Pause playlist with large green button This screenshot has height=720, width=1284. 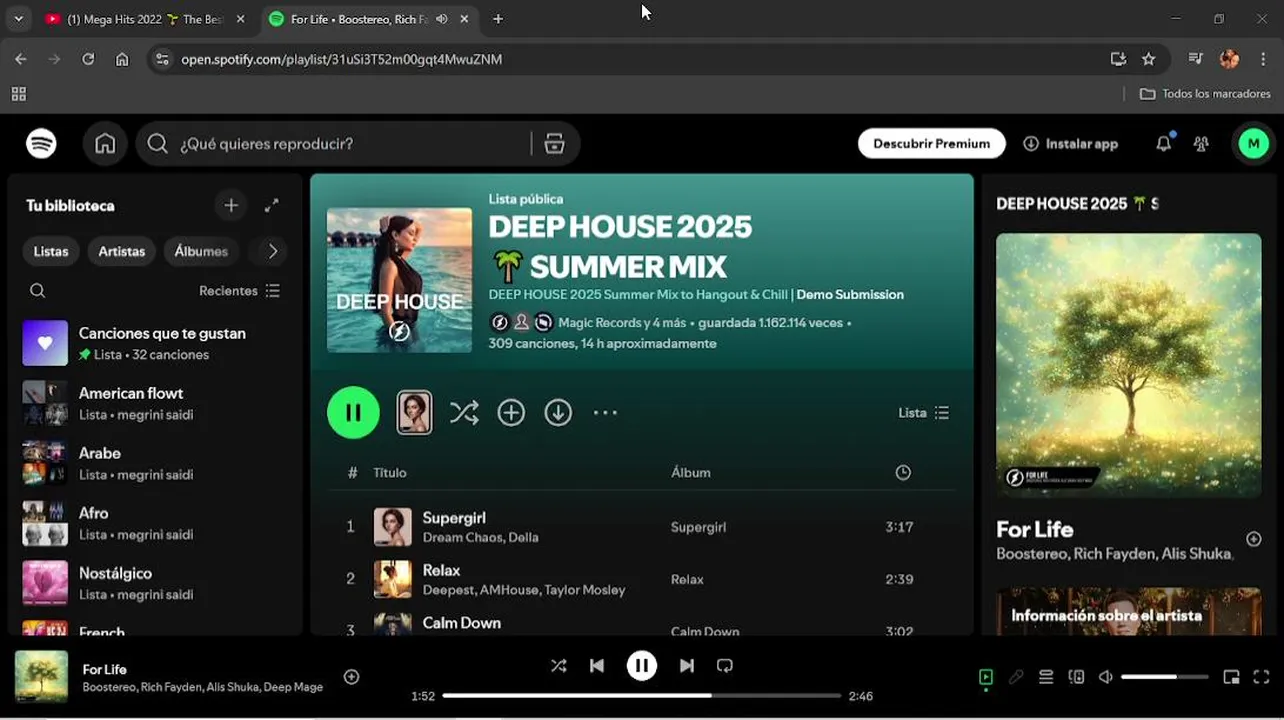353,412
